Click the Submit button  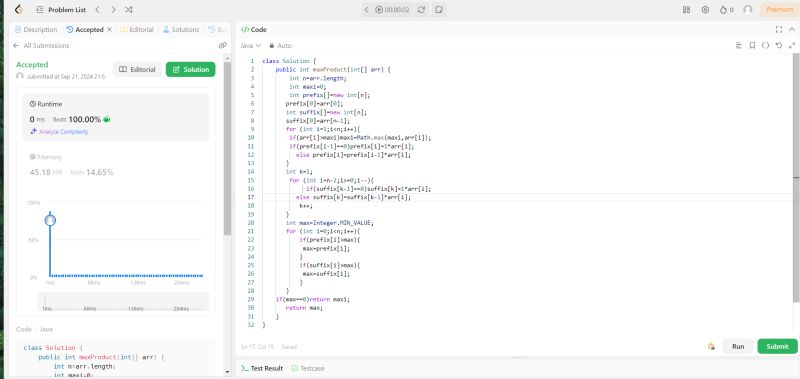(777, 346)
